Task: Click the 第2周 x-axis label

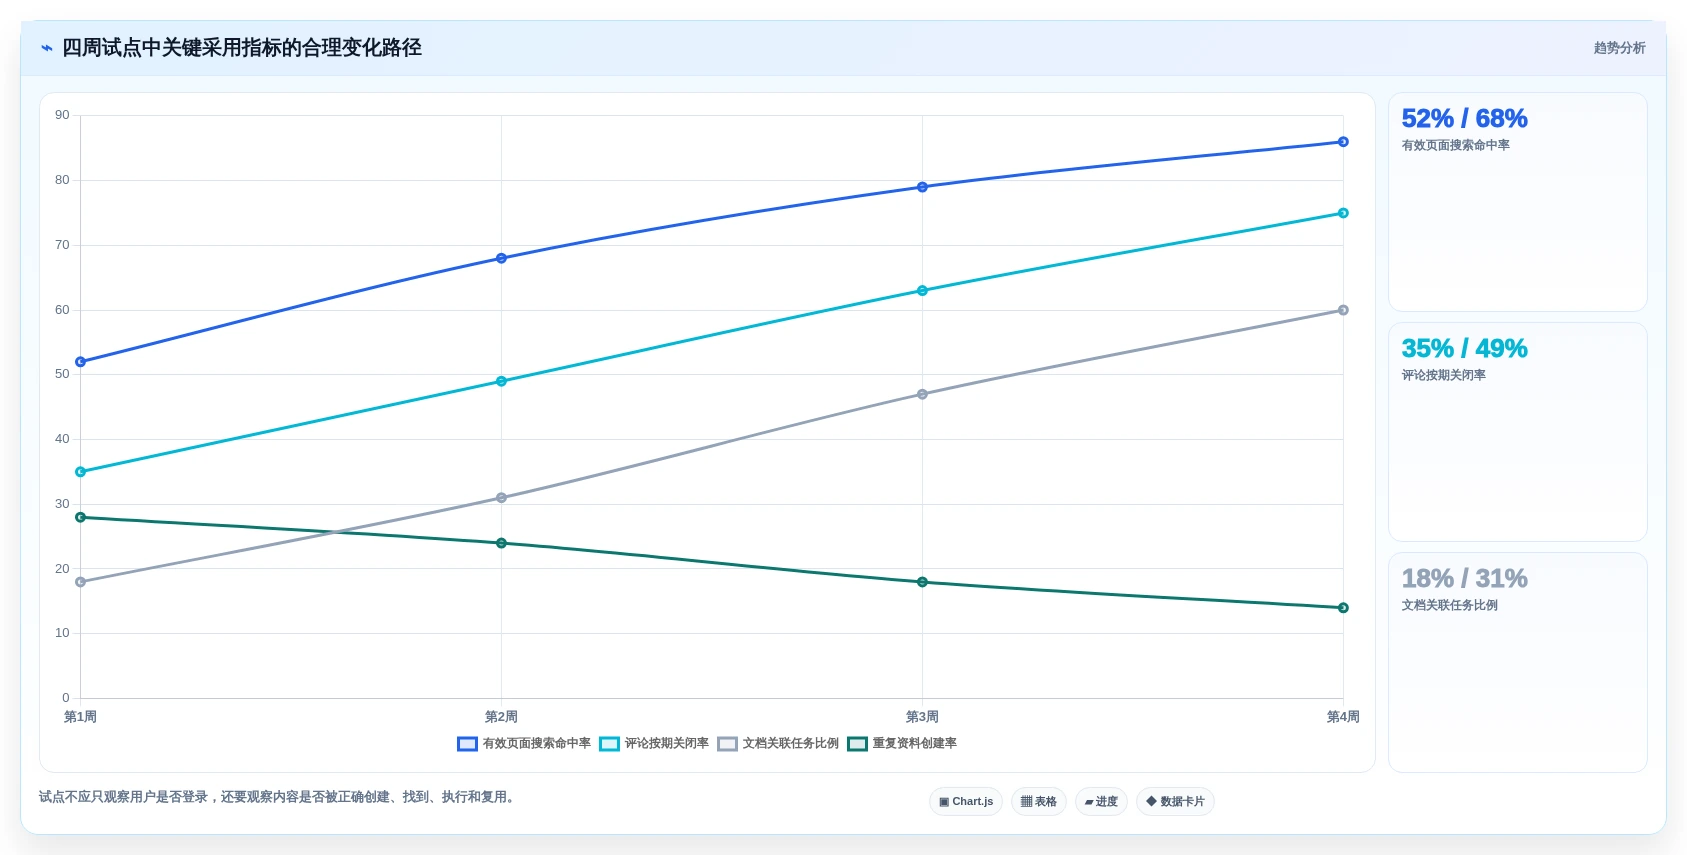Action: click(501, 717)
